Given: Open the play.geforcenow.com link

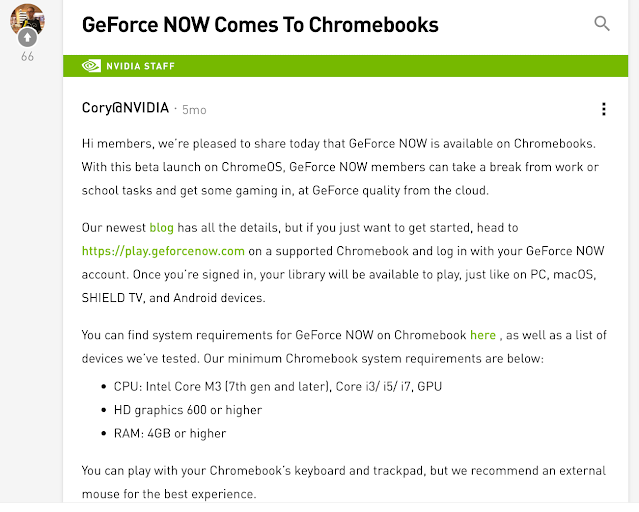Looking at the screenshot, I should (x=163, y=251).
